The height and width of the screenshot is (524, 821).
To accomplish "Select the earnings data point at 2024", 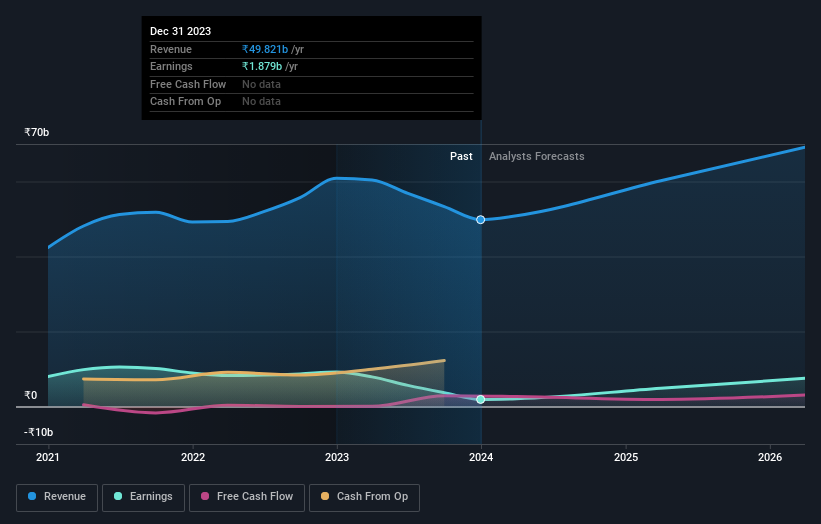I will point(481,399).
